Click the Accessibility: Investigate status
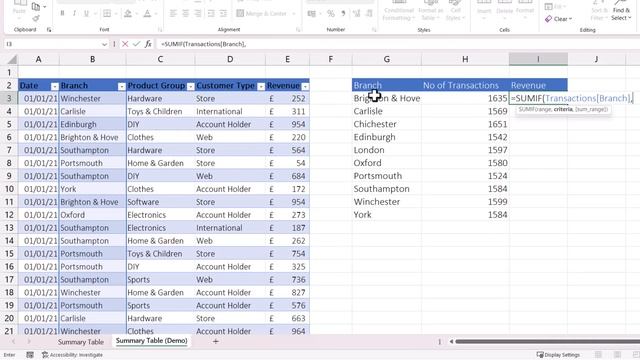 point(72,355)
